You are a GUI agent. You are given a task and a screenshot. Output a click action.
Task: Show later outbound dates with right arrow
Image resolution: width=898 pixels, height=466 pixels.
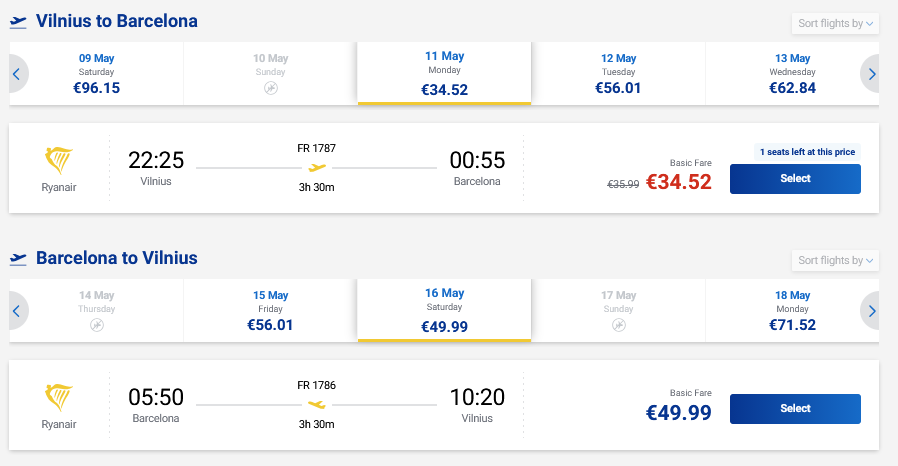click(871, 74)
